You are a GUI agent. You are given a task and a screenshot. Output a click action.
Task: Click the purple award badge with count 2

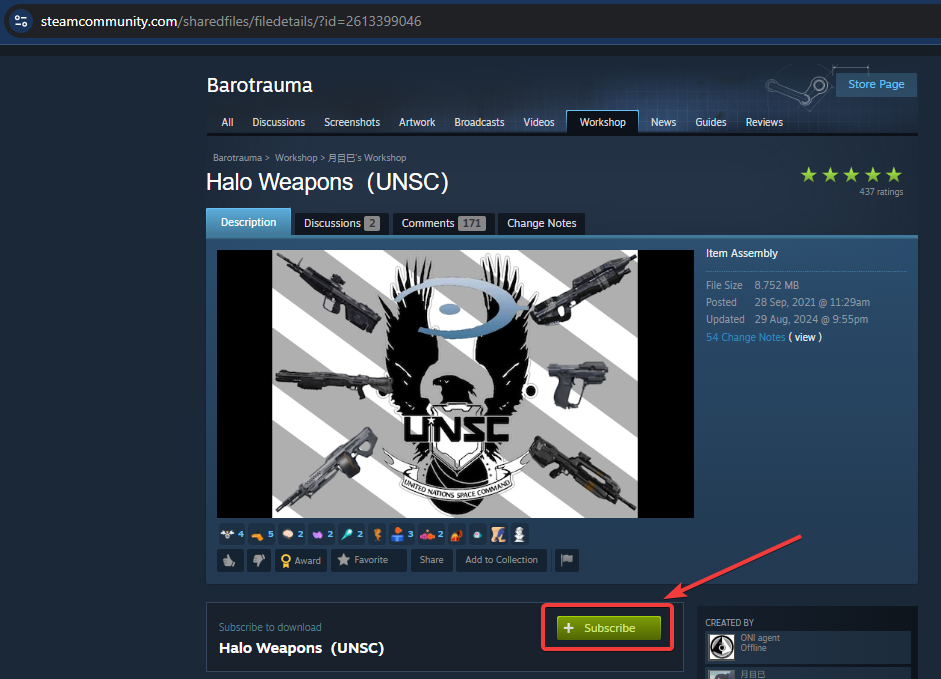[322, 534]
